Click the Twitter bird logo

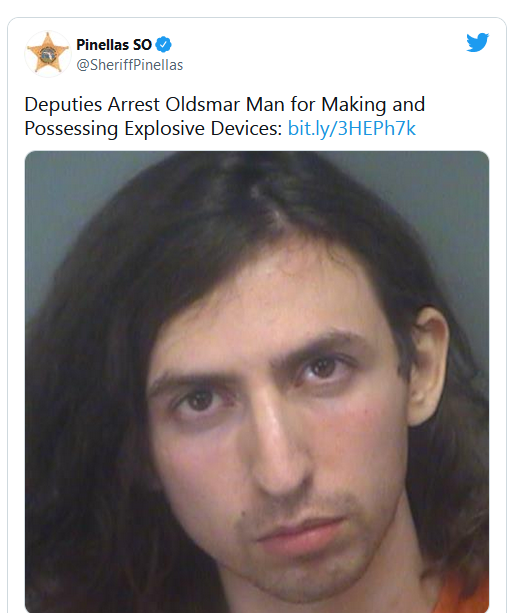(477, 42)
